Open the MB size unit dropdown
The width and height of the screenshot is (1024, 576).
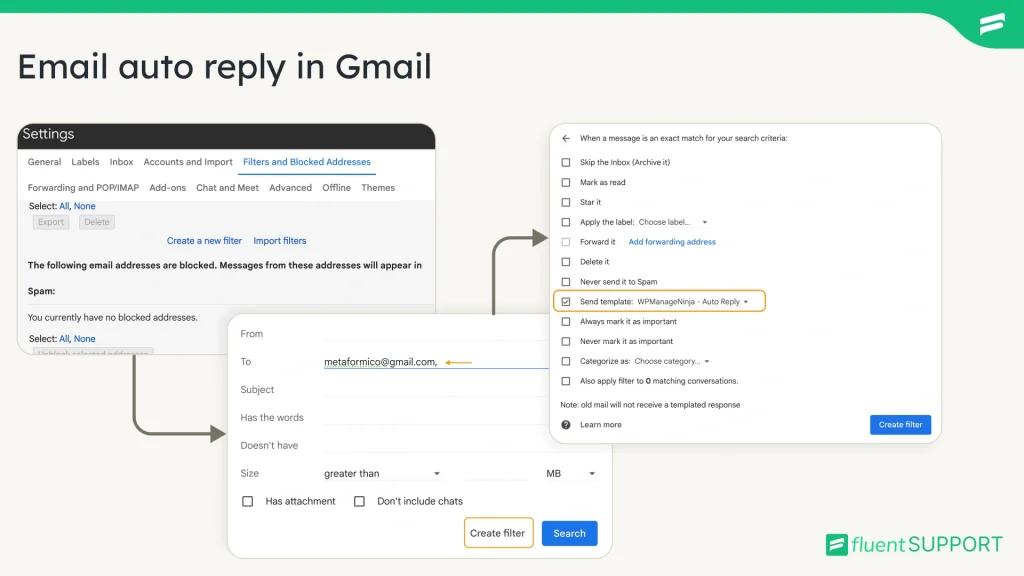tap(571, 473)
